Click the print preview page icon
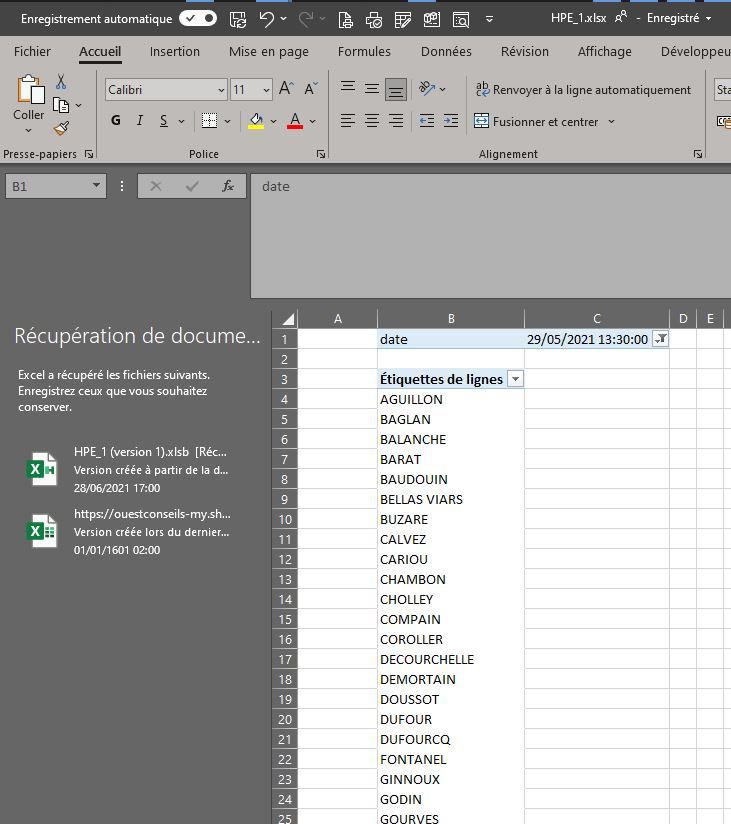Viewport: 731px width, 824px height. point(345,20)
